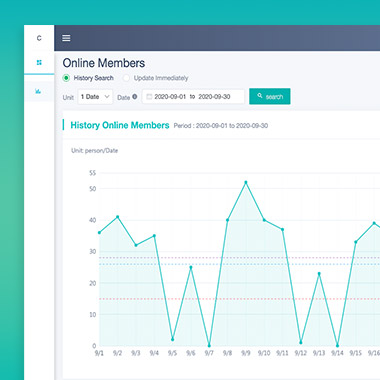Select the History Search radio button

[x=66, y=78]
